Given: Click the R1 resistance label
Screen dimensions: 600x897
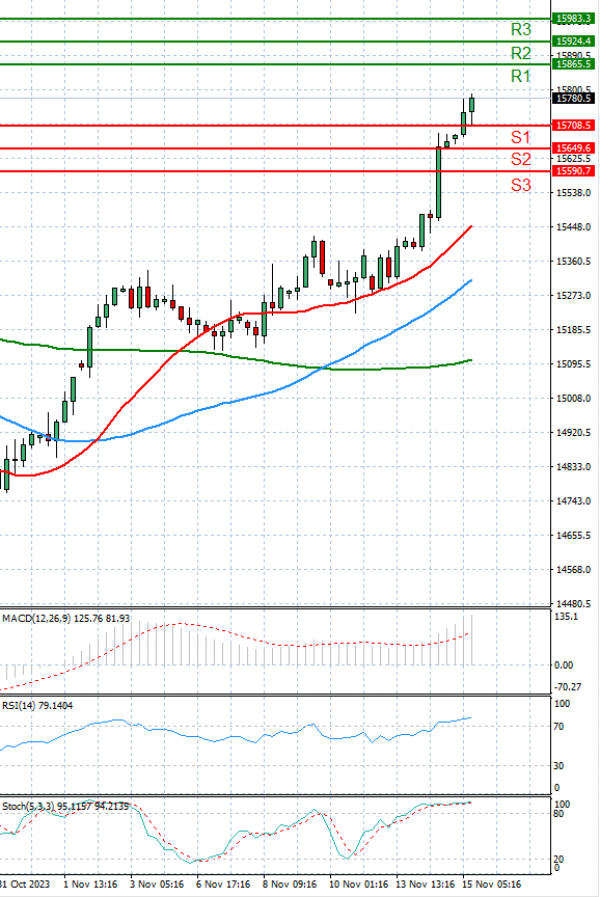Looking at the screenshot, I should coord(520,76).
